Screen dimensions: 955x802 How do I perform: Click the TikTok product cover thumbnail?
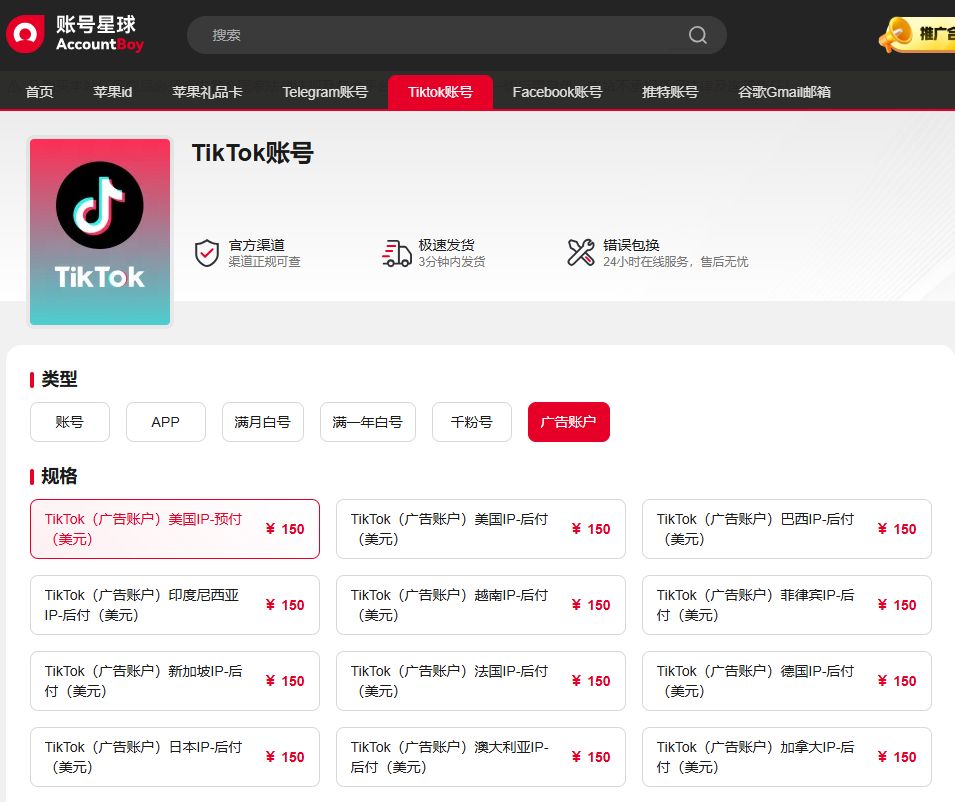point(99,231)
